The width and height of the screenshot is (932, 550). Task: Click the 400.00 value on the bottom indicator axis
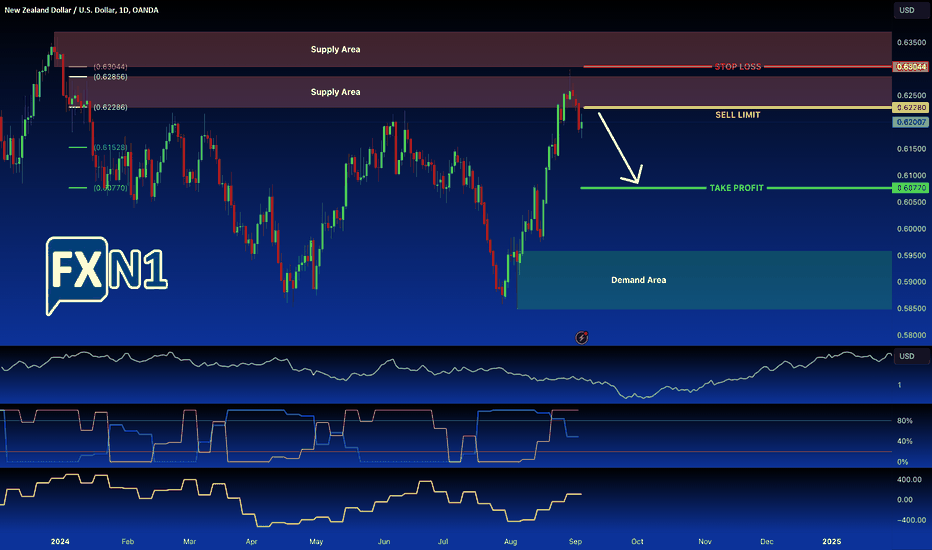pos(909,479)
